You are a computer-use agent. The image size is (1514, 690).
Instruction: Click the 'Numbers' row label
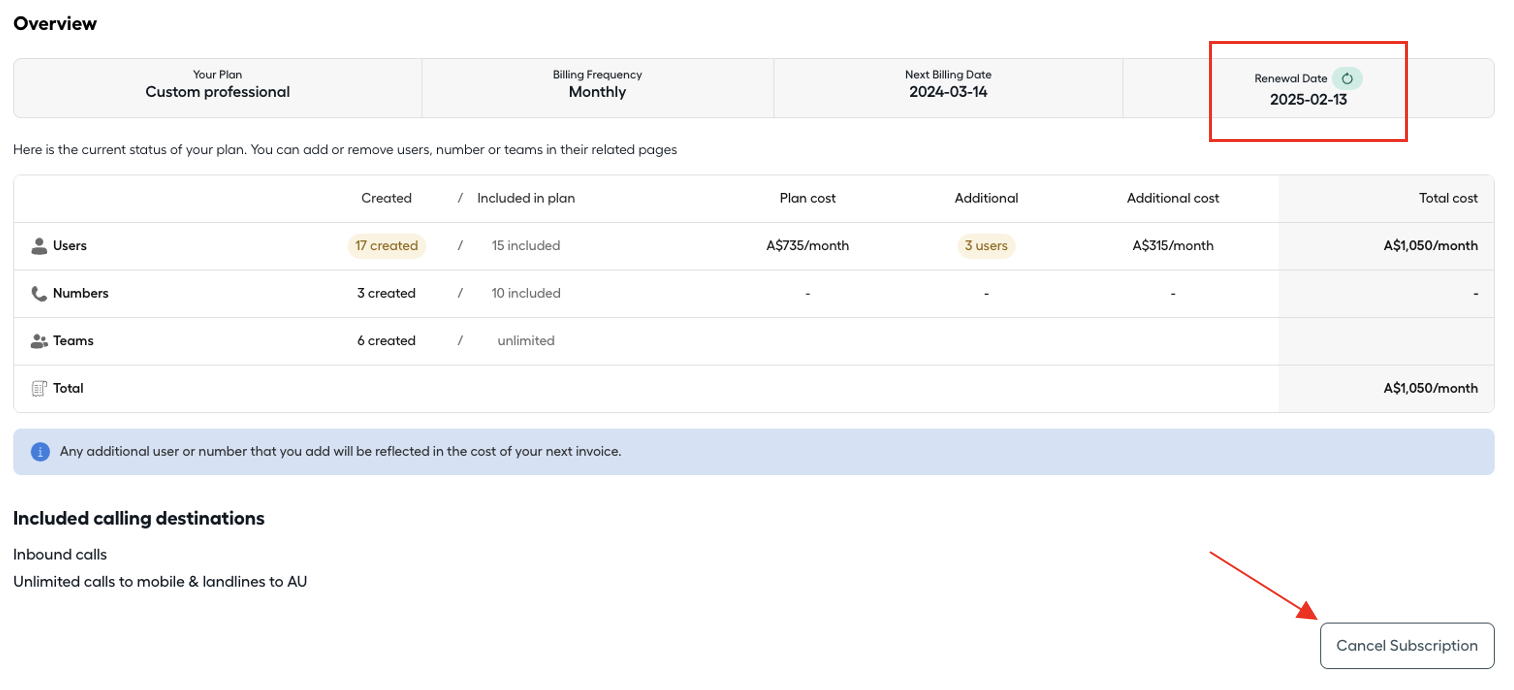81,293
